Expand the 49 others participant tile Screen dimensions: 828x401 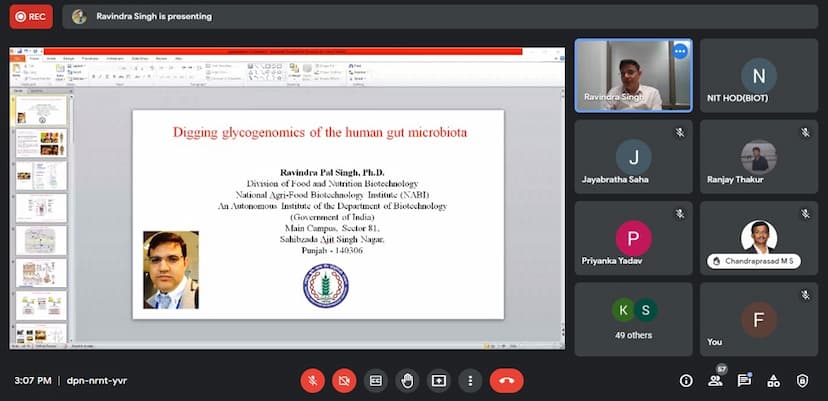point(633,318)
